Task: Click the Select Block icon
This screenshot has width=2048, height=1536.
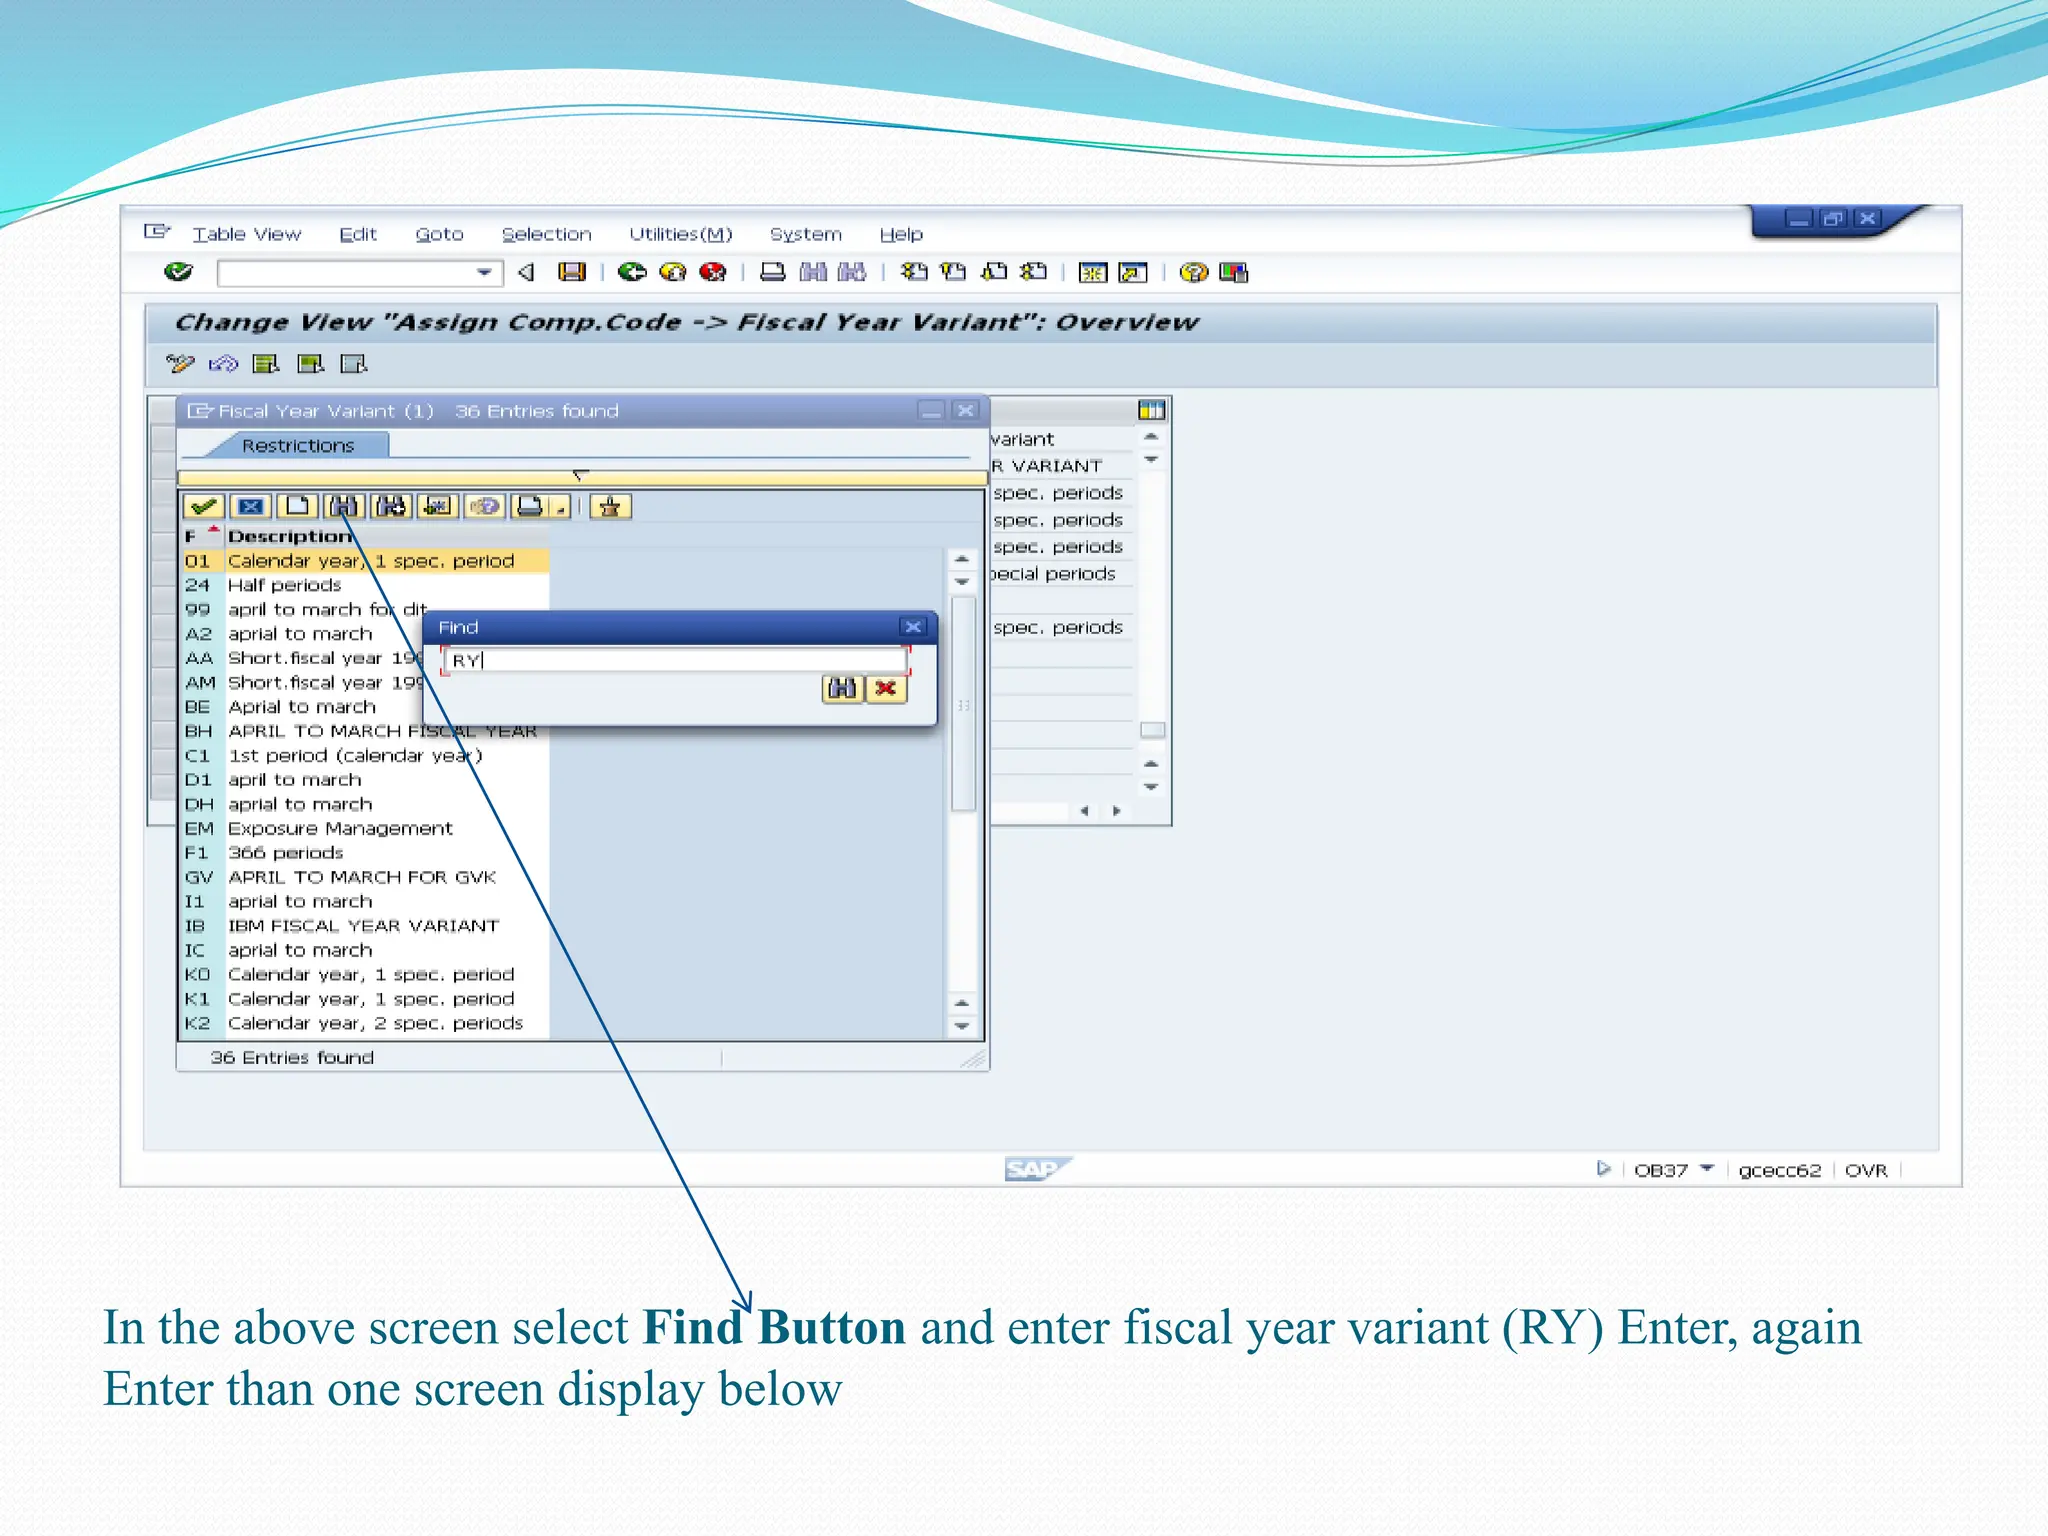Action: pos(311,363)
